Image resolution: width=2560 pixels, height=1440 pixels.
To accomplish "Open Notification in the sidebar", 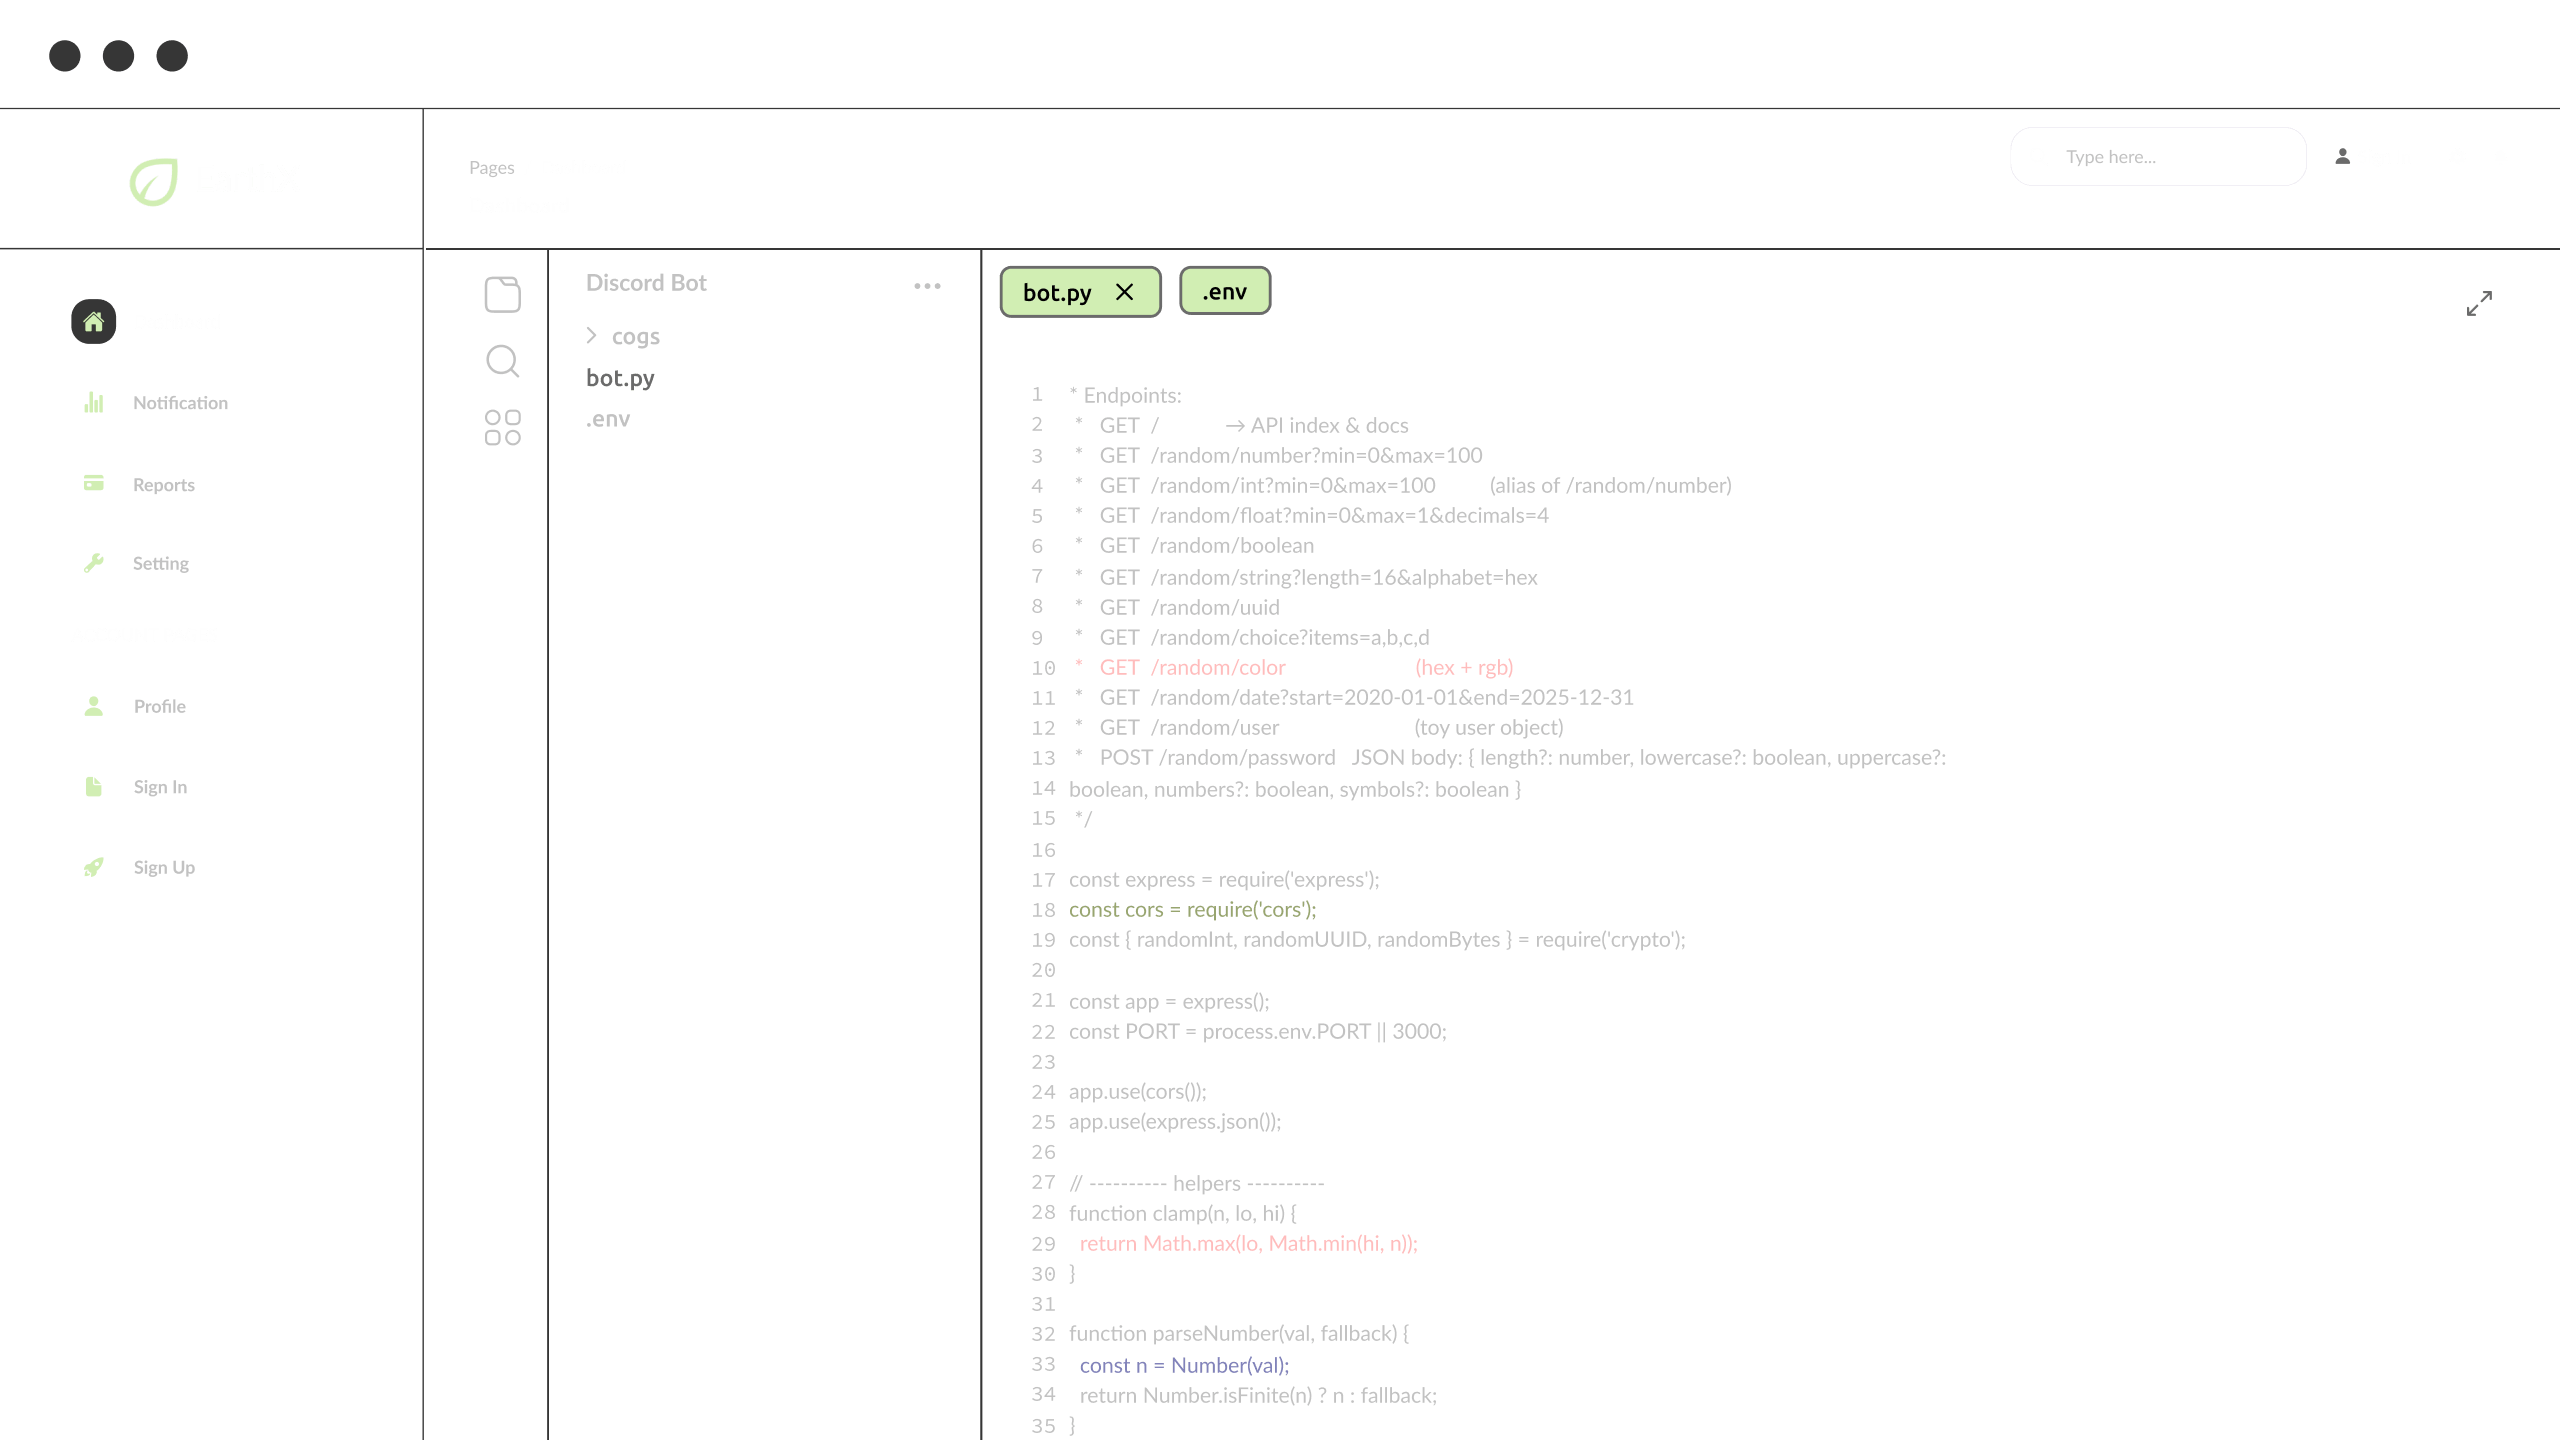I will (180, 403).
